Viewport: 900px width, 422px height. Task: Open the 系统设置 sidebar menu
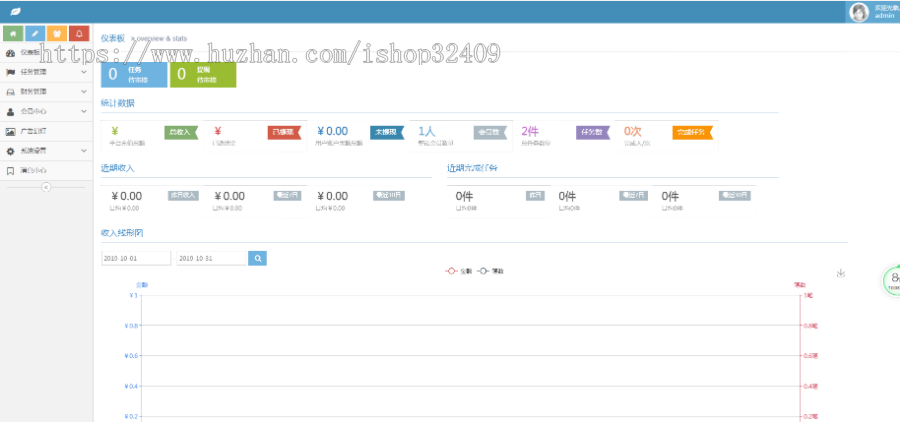tap(46, 151)
